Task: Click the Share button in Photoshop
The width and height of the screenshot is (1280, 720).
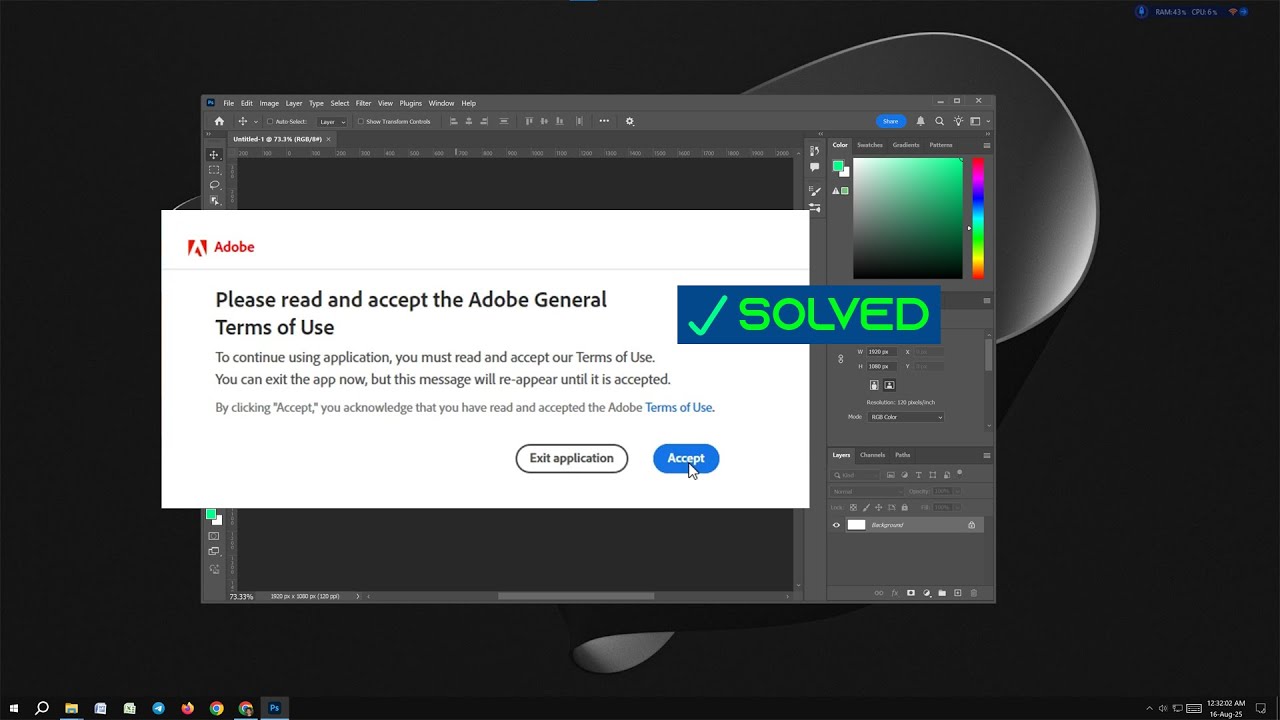Action: click(x=890, y=121)
